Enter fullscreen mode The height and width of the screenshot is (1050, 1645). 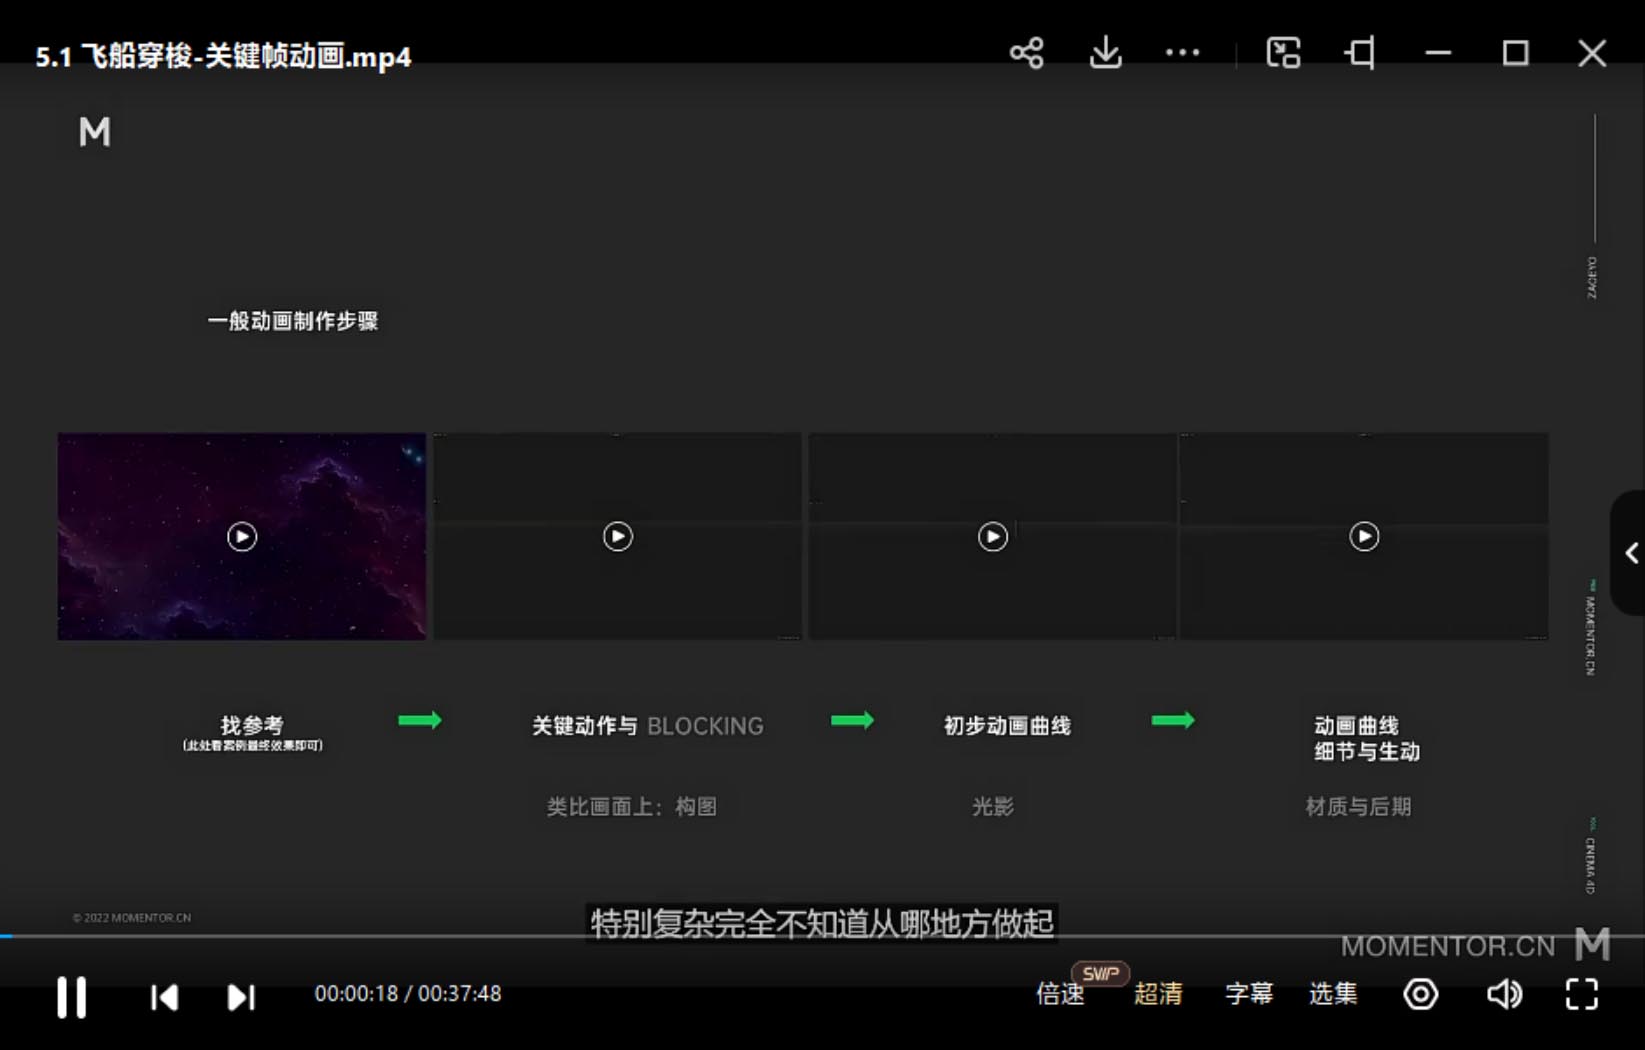coord(1581,994)
